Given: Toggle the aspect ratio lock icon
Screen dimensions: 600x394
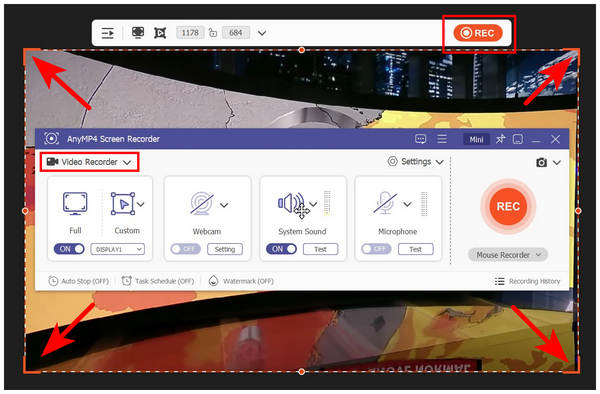Looking at the screenshot, I should point(213,33).
